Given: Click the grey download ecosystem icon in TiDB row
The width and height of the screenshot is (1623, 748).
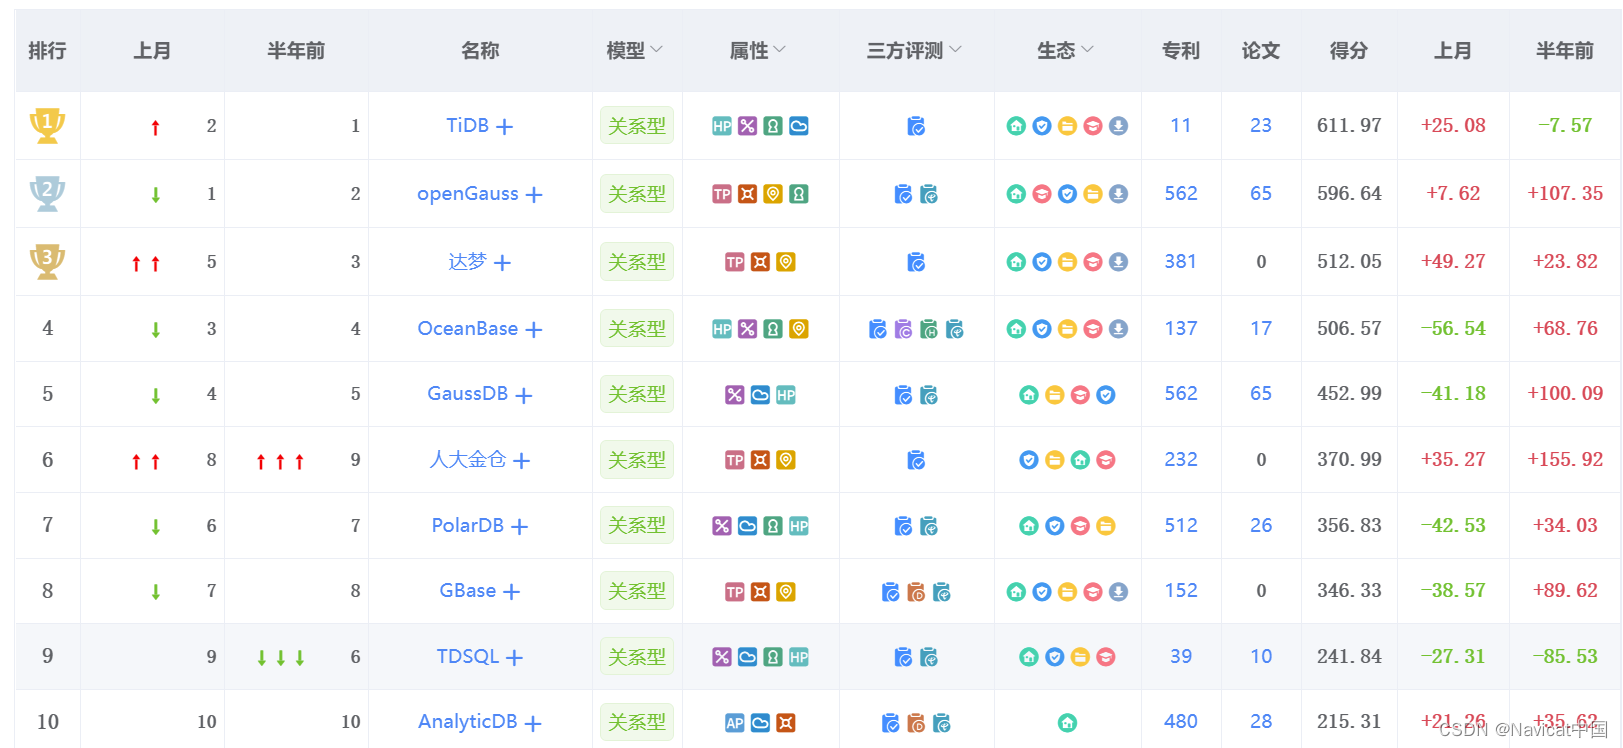Looking at the screenshot, I should tap(1119, 126).
